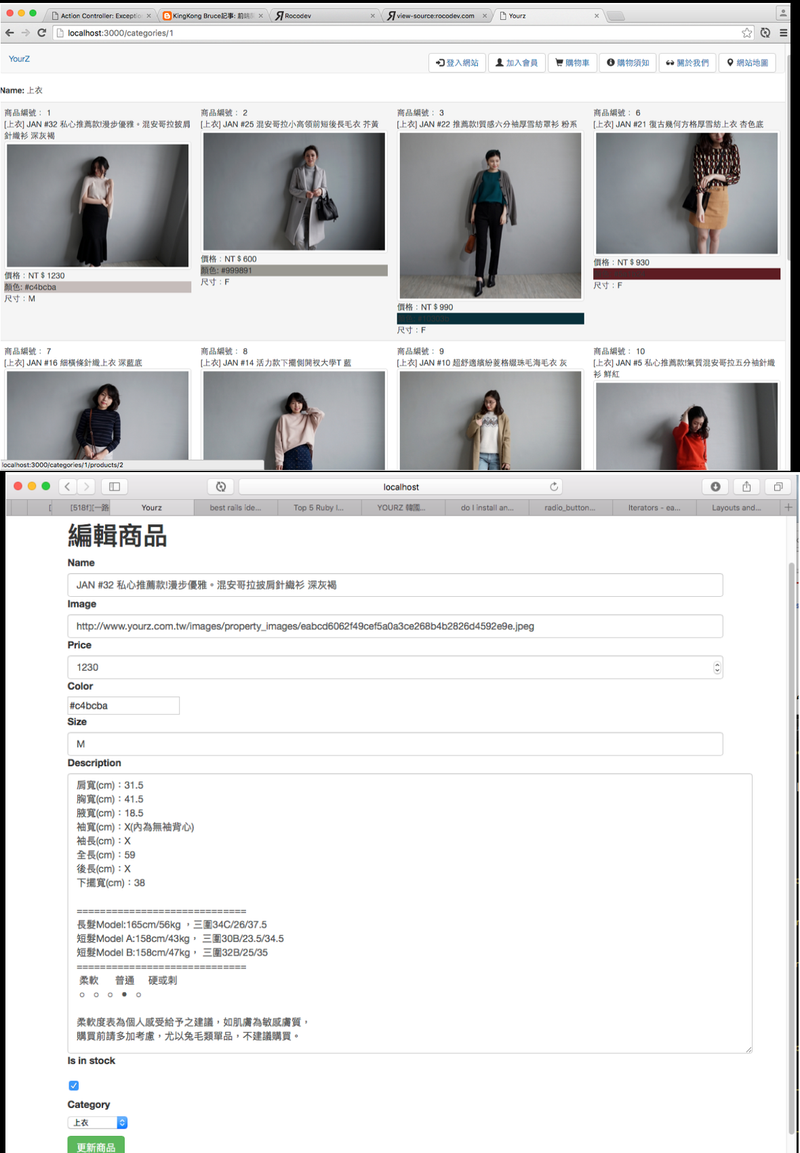Click the Color field showing #c4bcba
The height and width of the screenshot is (1153, 800).
(x=122, y=705)
